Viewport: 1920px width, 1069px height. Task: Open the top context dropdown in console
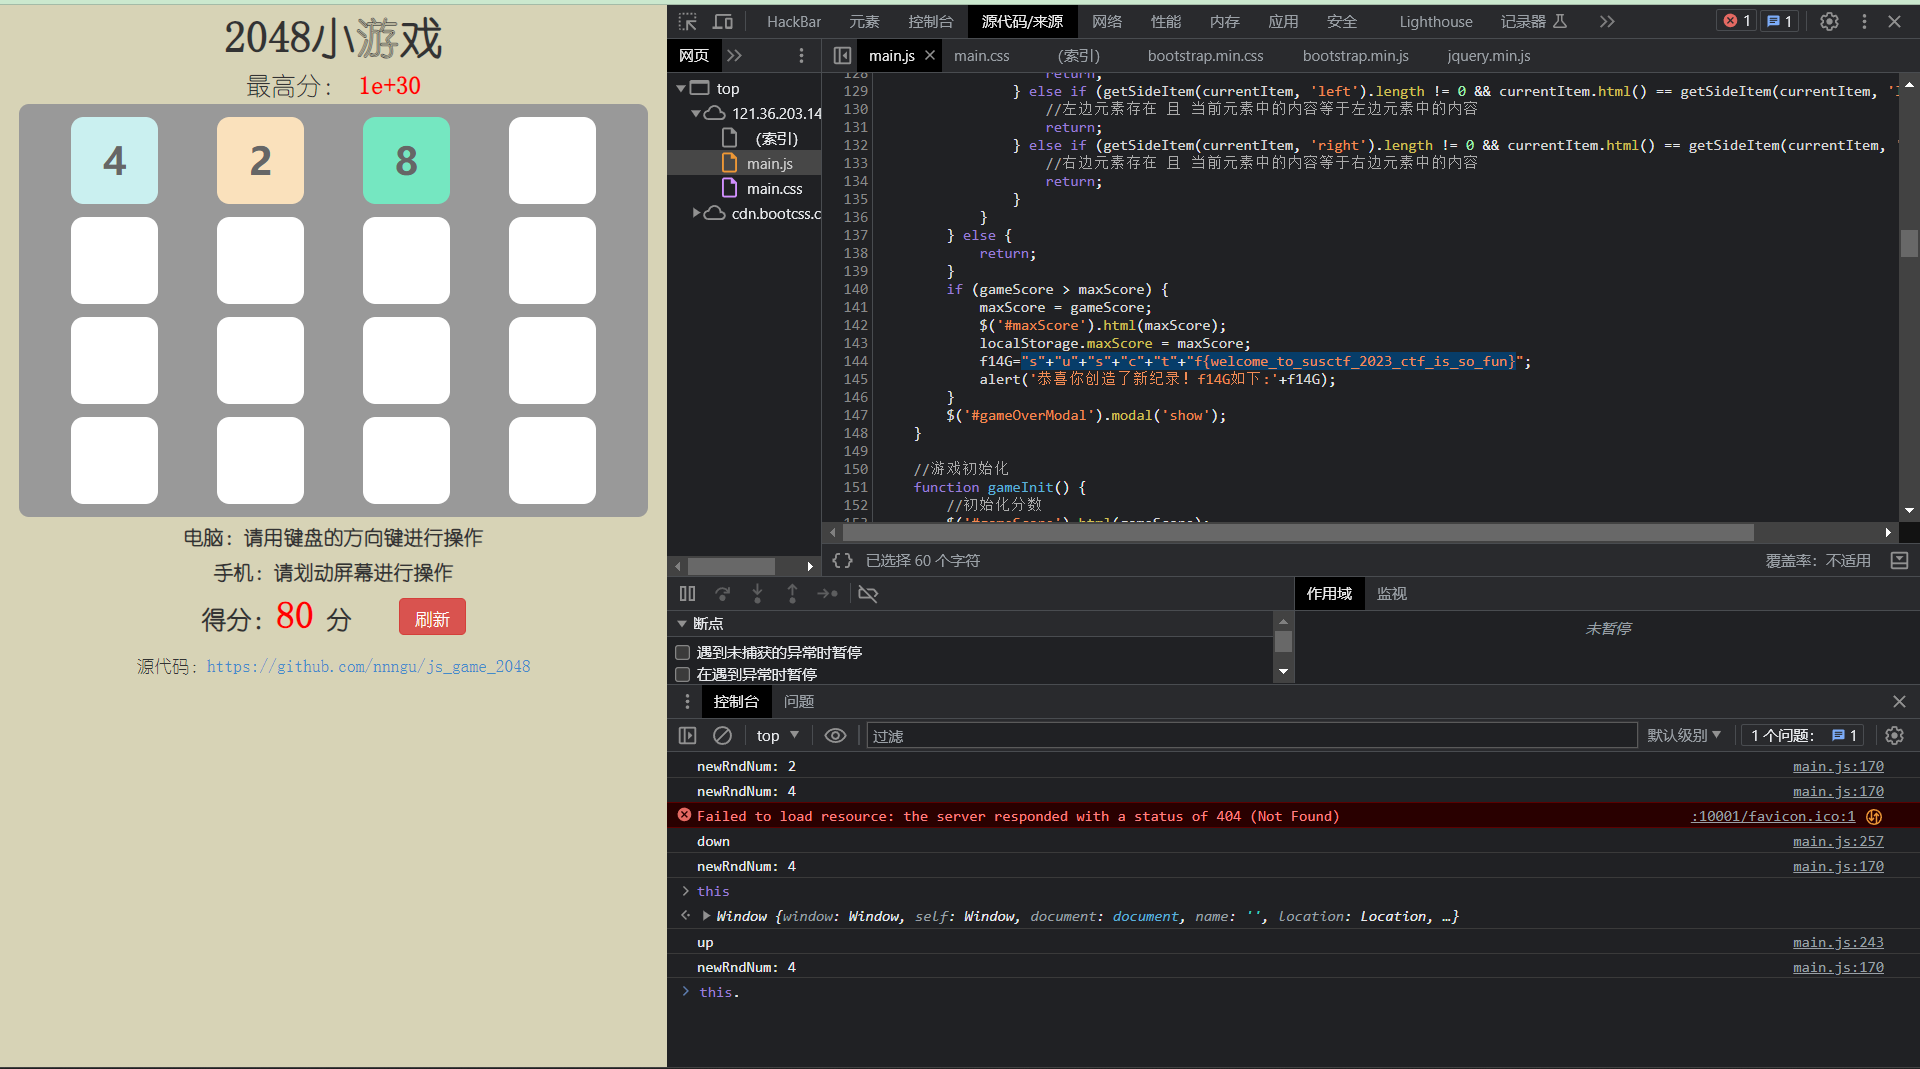pos(777,736)
